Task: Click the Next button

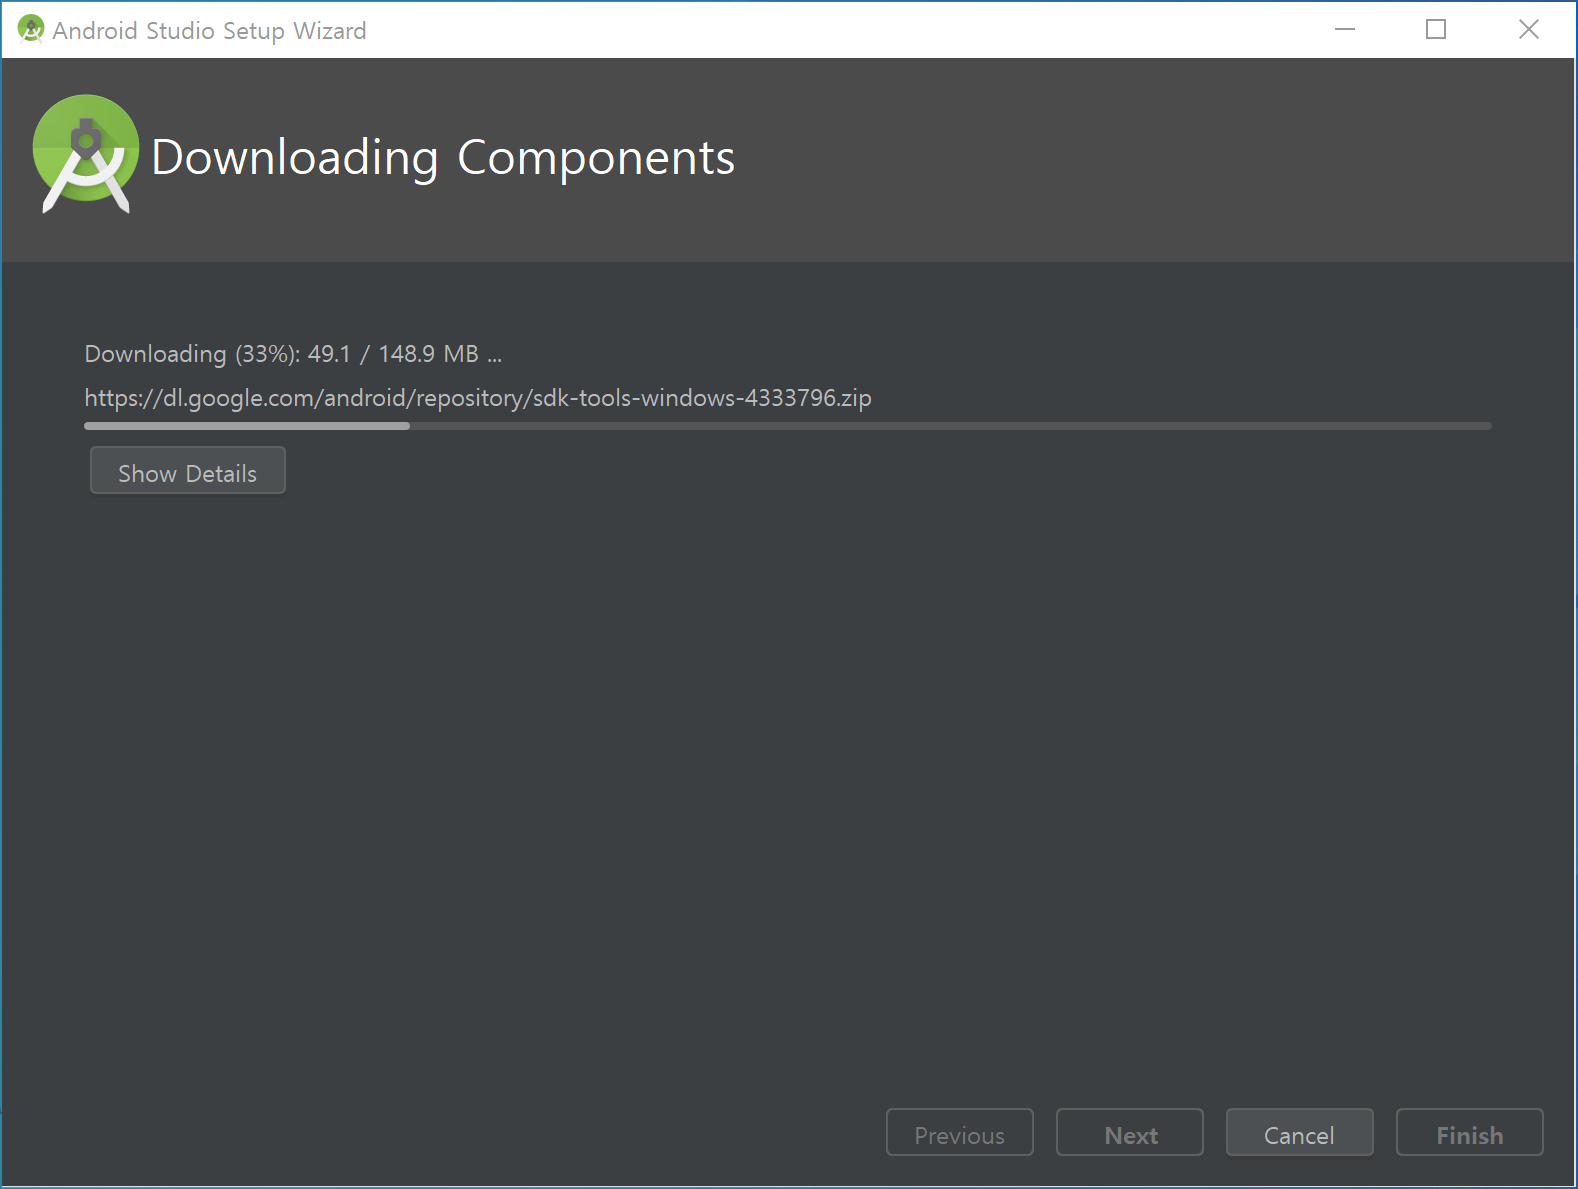Action: 1130,1132
